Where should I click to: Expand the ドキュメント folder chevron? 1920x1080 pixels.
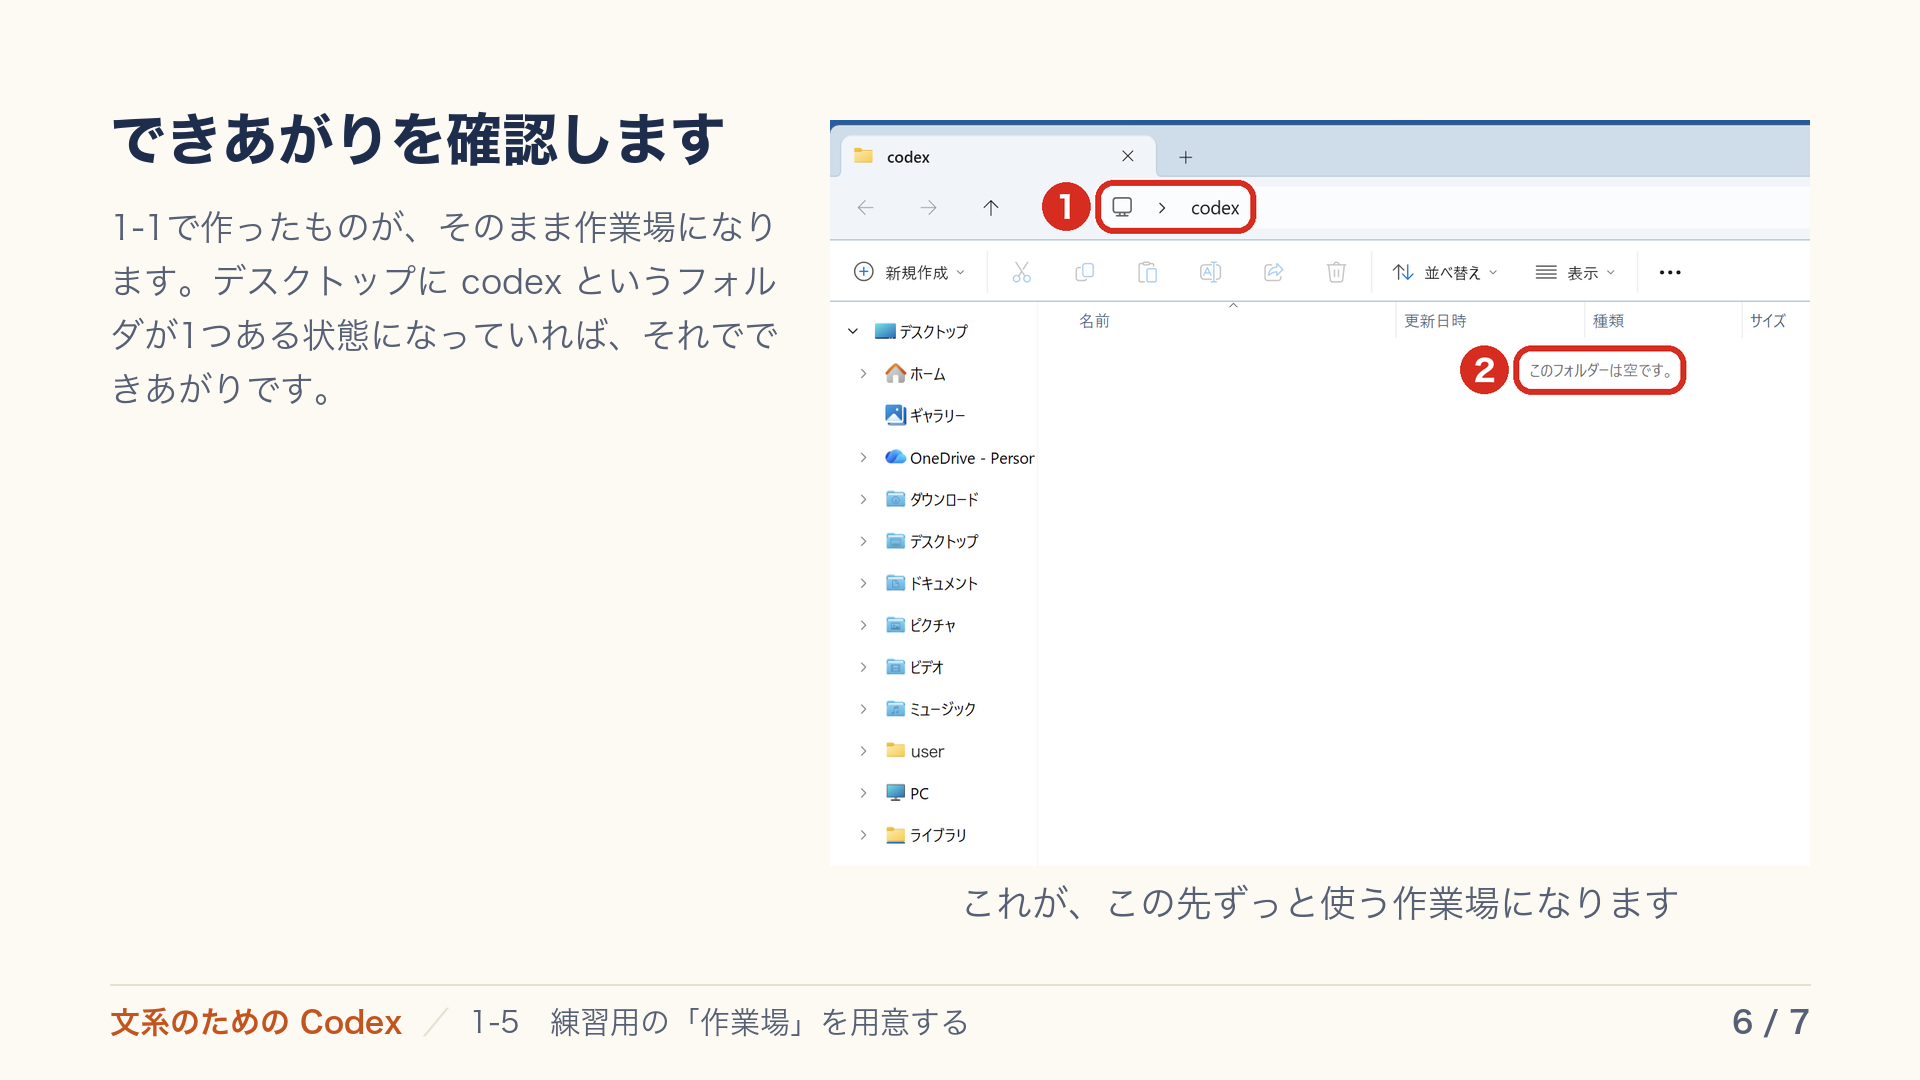pos(863,583)
